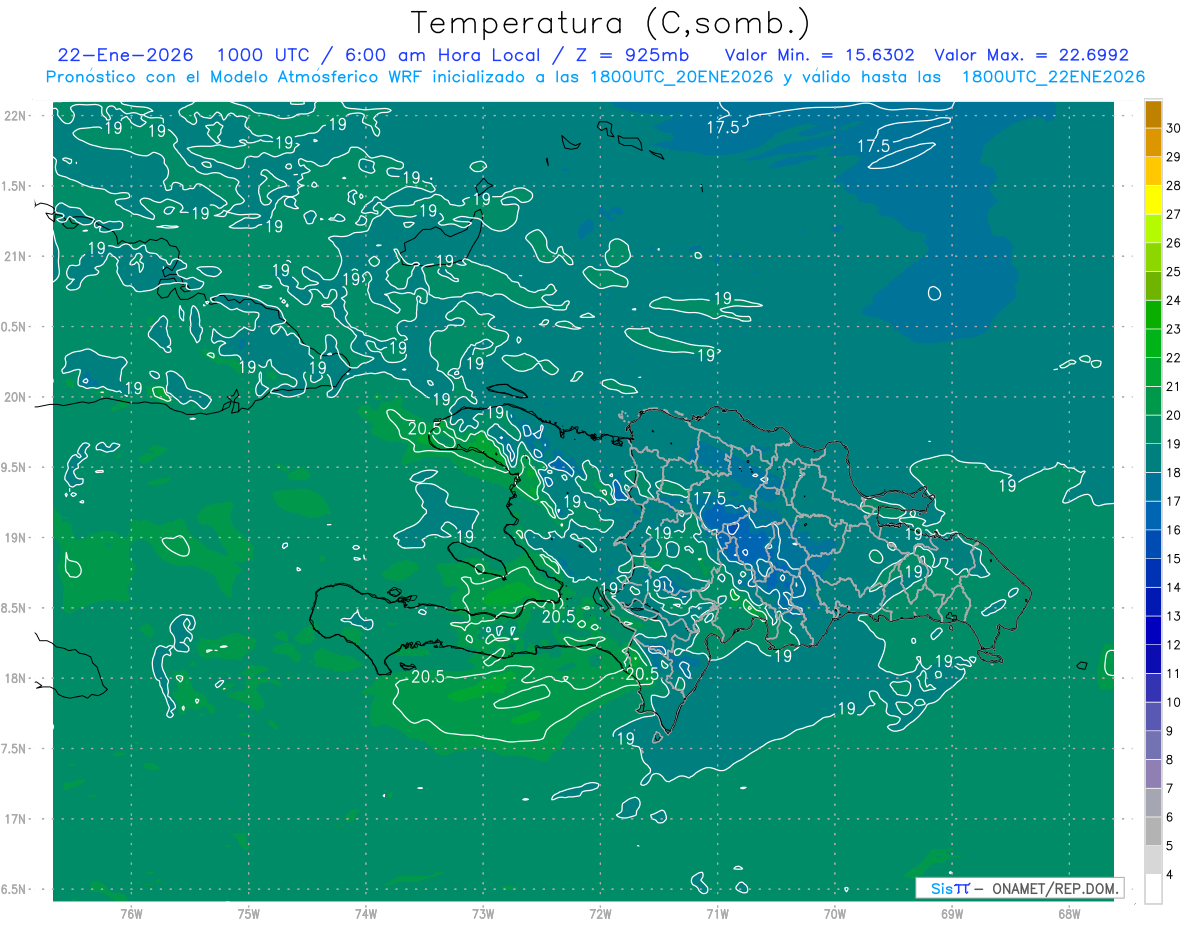Click the 74W longitude axis label
The width and height of the screenshot is (1200, 927).
[366, 914]
